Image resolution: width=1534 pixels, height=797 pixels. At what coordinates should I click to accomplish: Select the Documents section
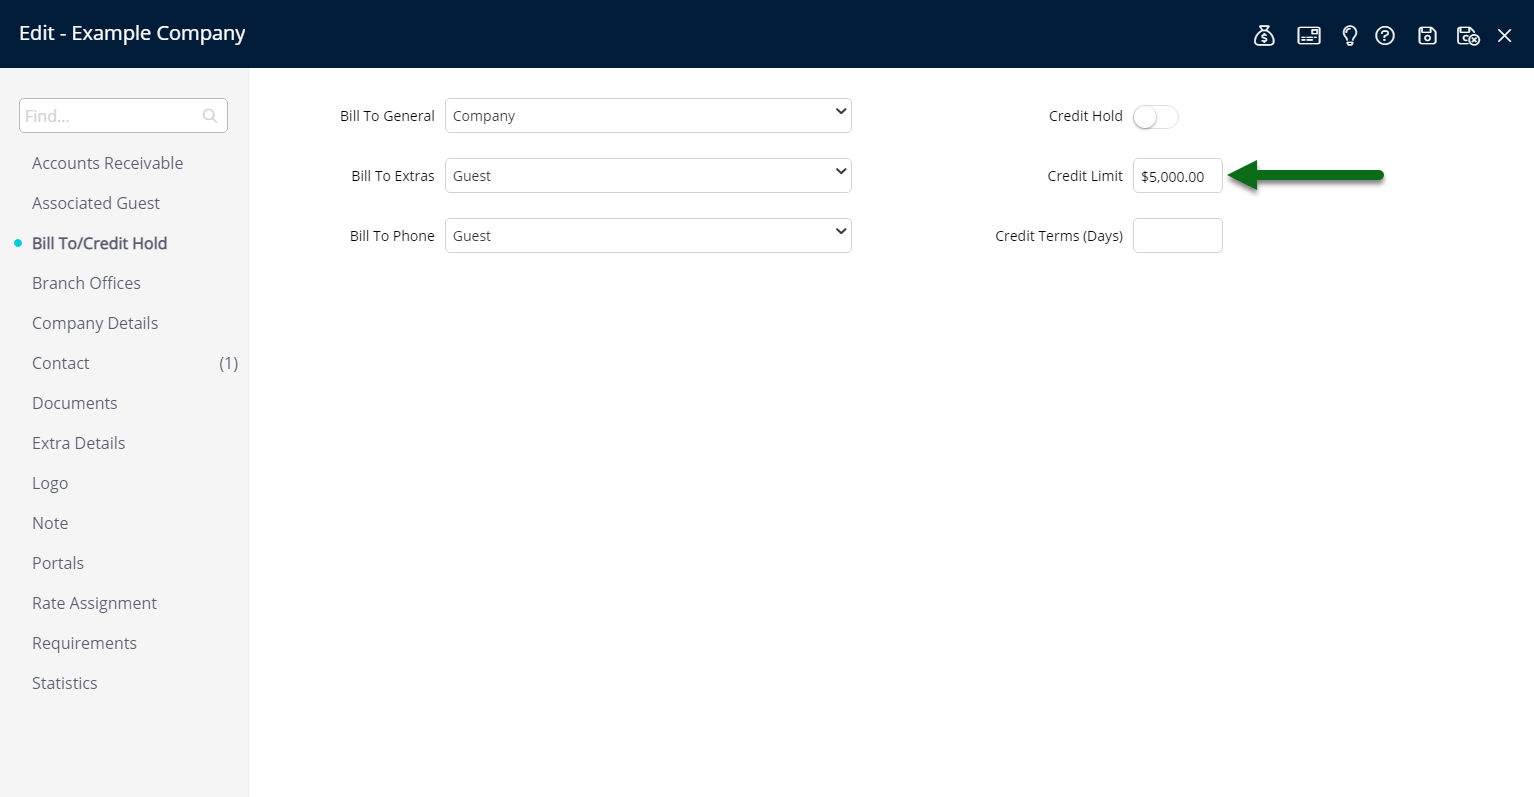click(74, 402)
